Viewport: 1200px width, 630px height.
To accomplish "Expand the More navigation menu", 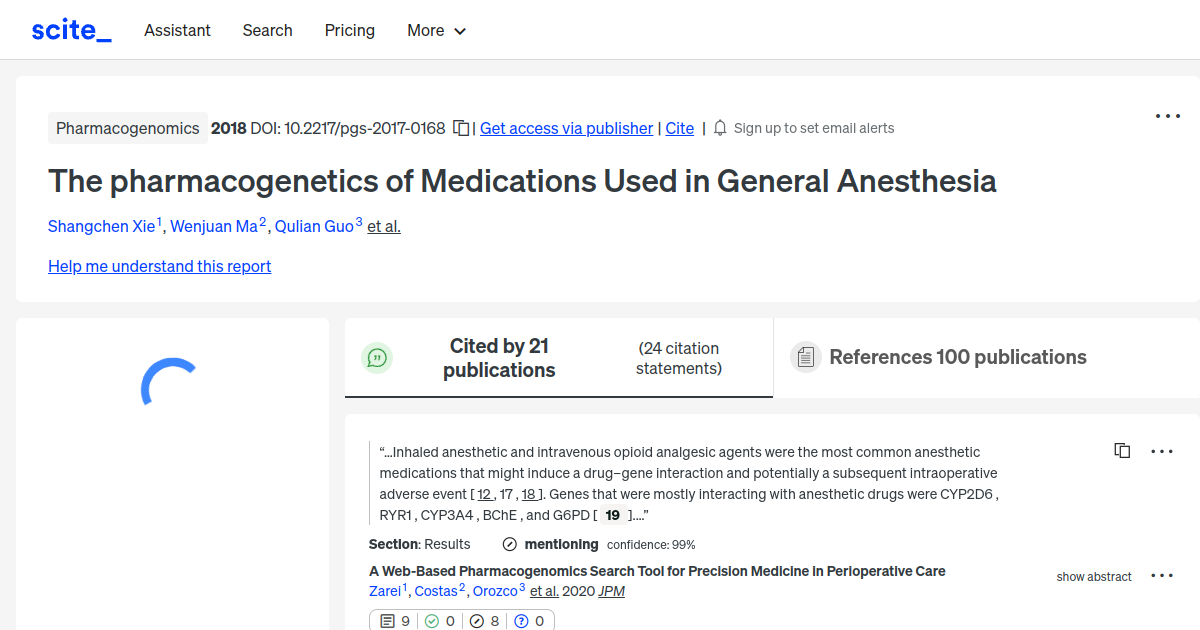I will click(x=436, y=31).
